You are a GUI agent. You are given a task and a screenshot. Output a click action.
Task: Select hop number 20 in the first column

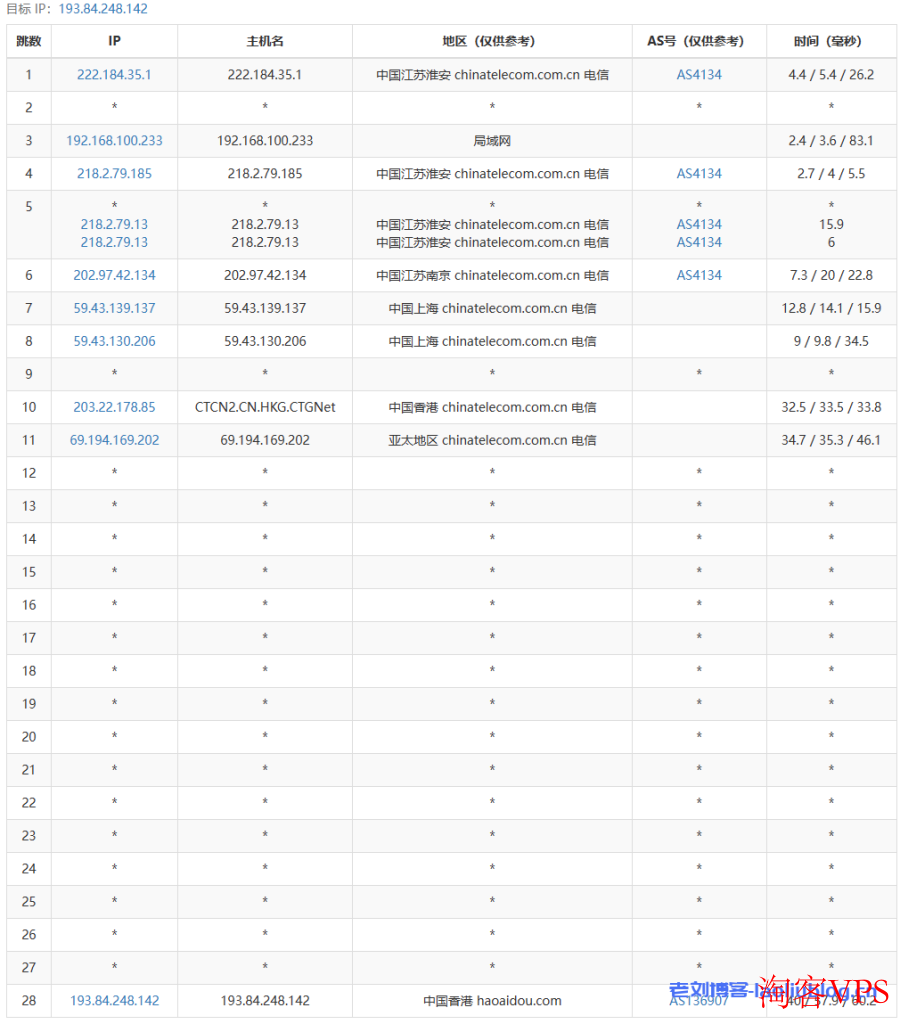point(29,737)
